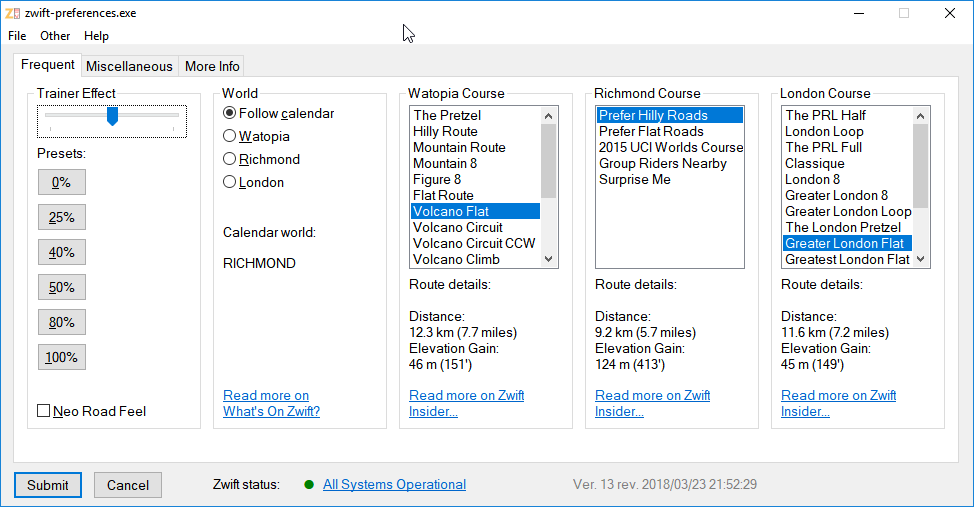974x507 pixels.
Task: Select Greatest London Flat route
Action: click(847, 259)
